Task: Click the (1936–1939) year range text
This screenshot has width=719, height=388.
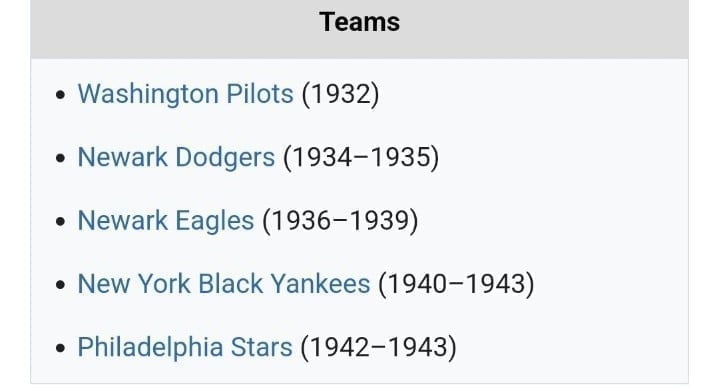Action: 340,221
